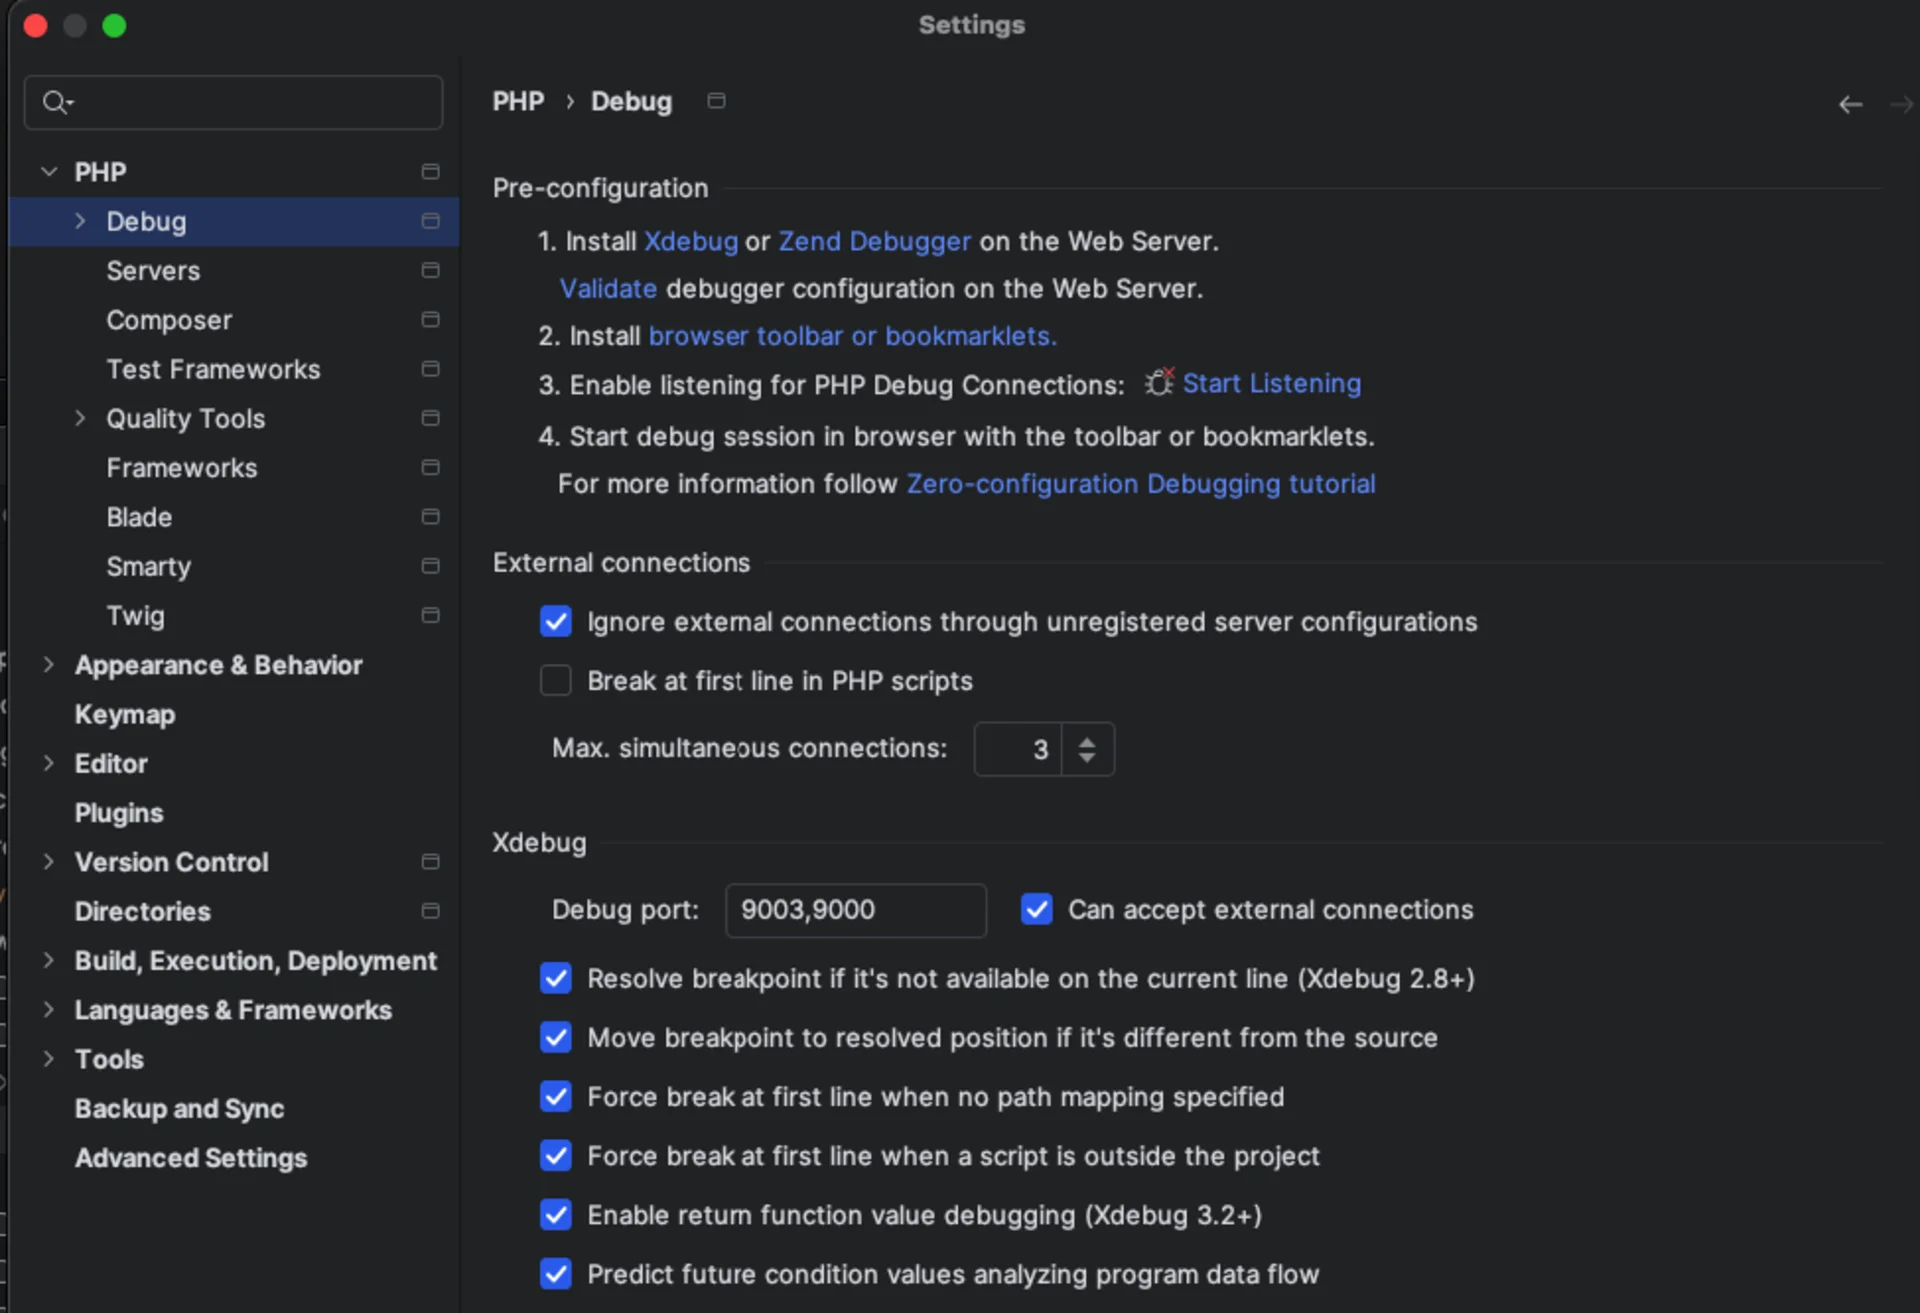Click the forward navigation arrow at top right
Screen dimensions: 1920x1313
[x=1904, y=104]
